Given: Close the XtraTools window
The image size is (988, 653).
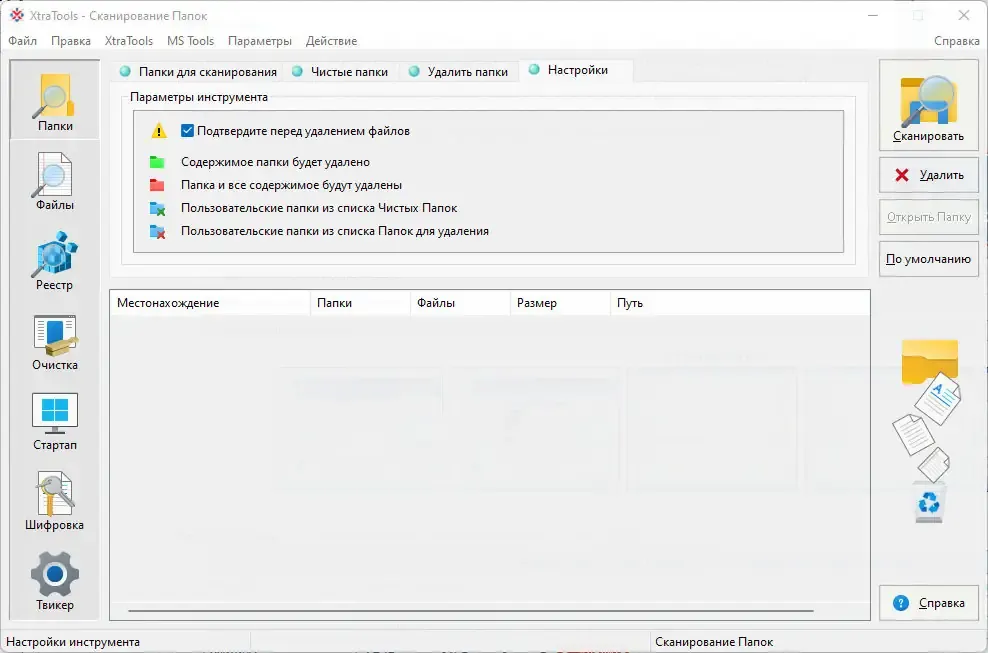Looking at the screenshot, I should click(963, 16).
